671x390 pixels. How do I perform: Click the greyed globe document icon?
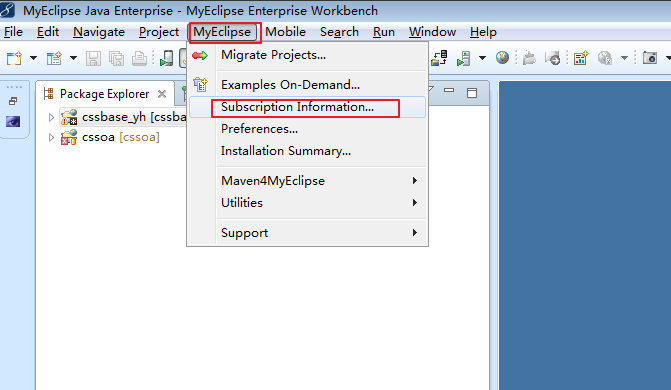pos(605,58)
